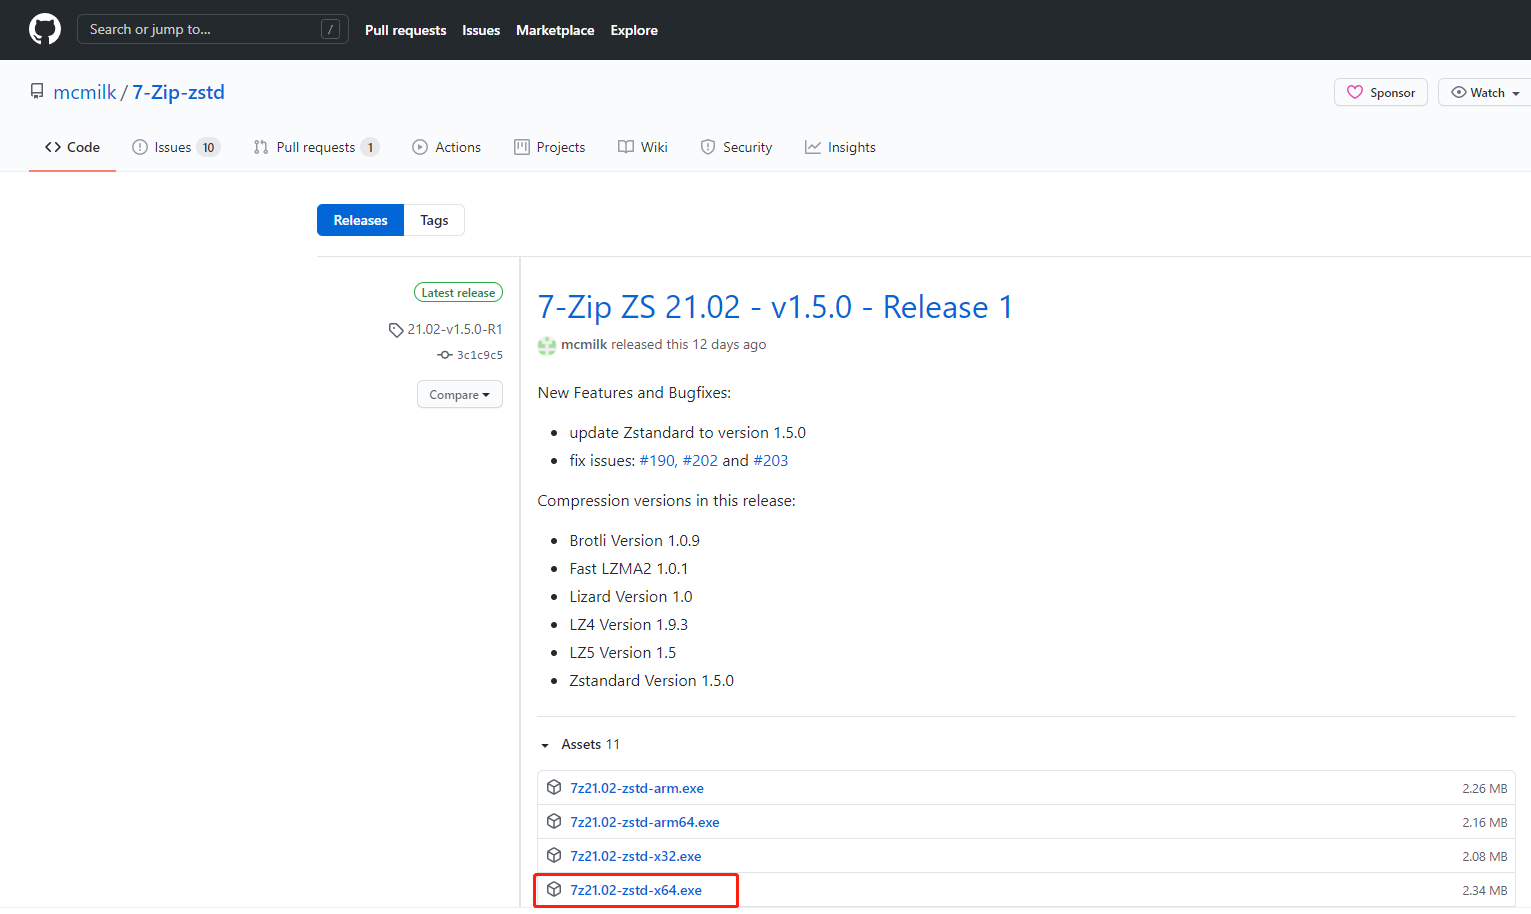Screen dimensions: 1531x914
Task: Select the Issues count badge 10
Action: (208, 147)
